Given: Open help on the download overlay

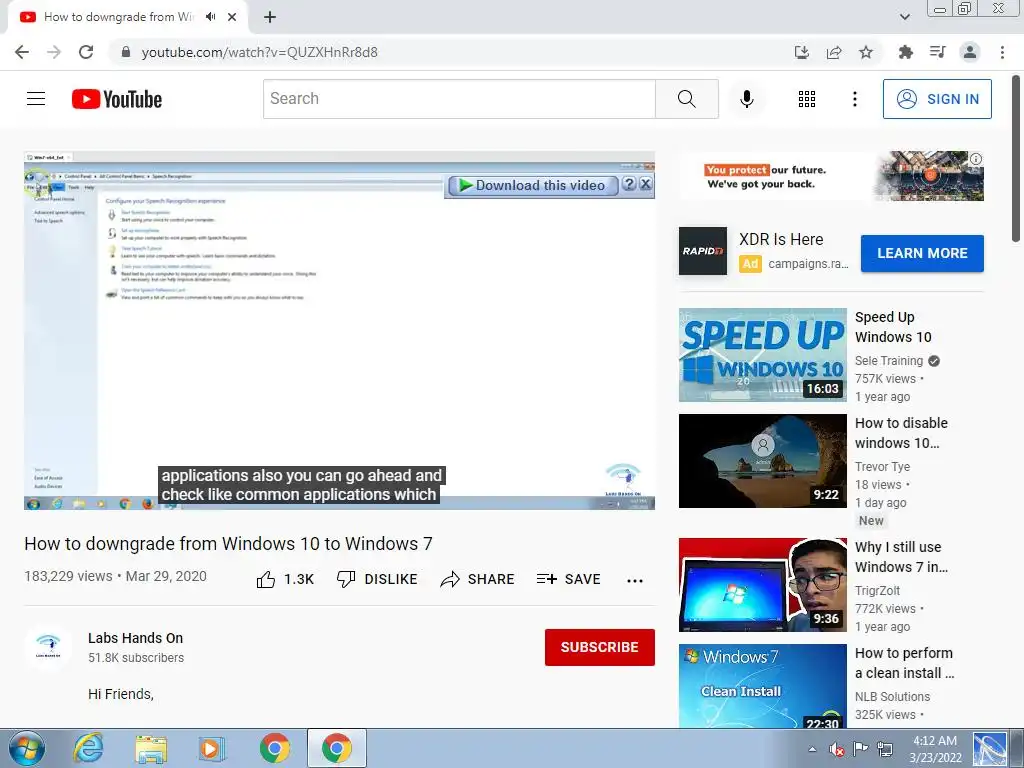Looking at the screenshot, I should pos(629,184).
